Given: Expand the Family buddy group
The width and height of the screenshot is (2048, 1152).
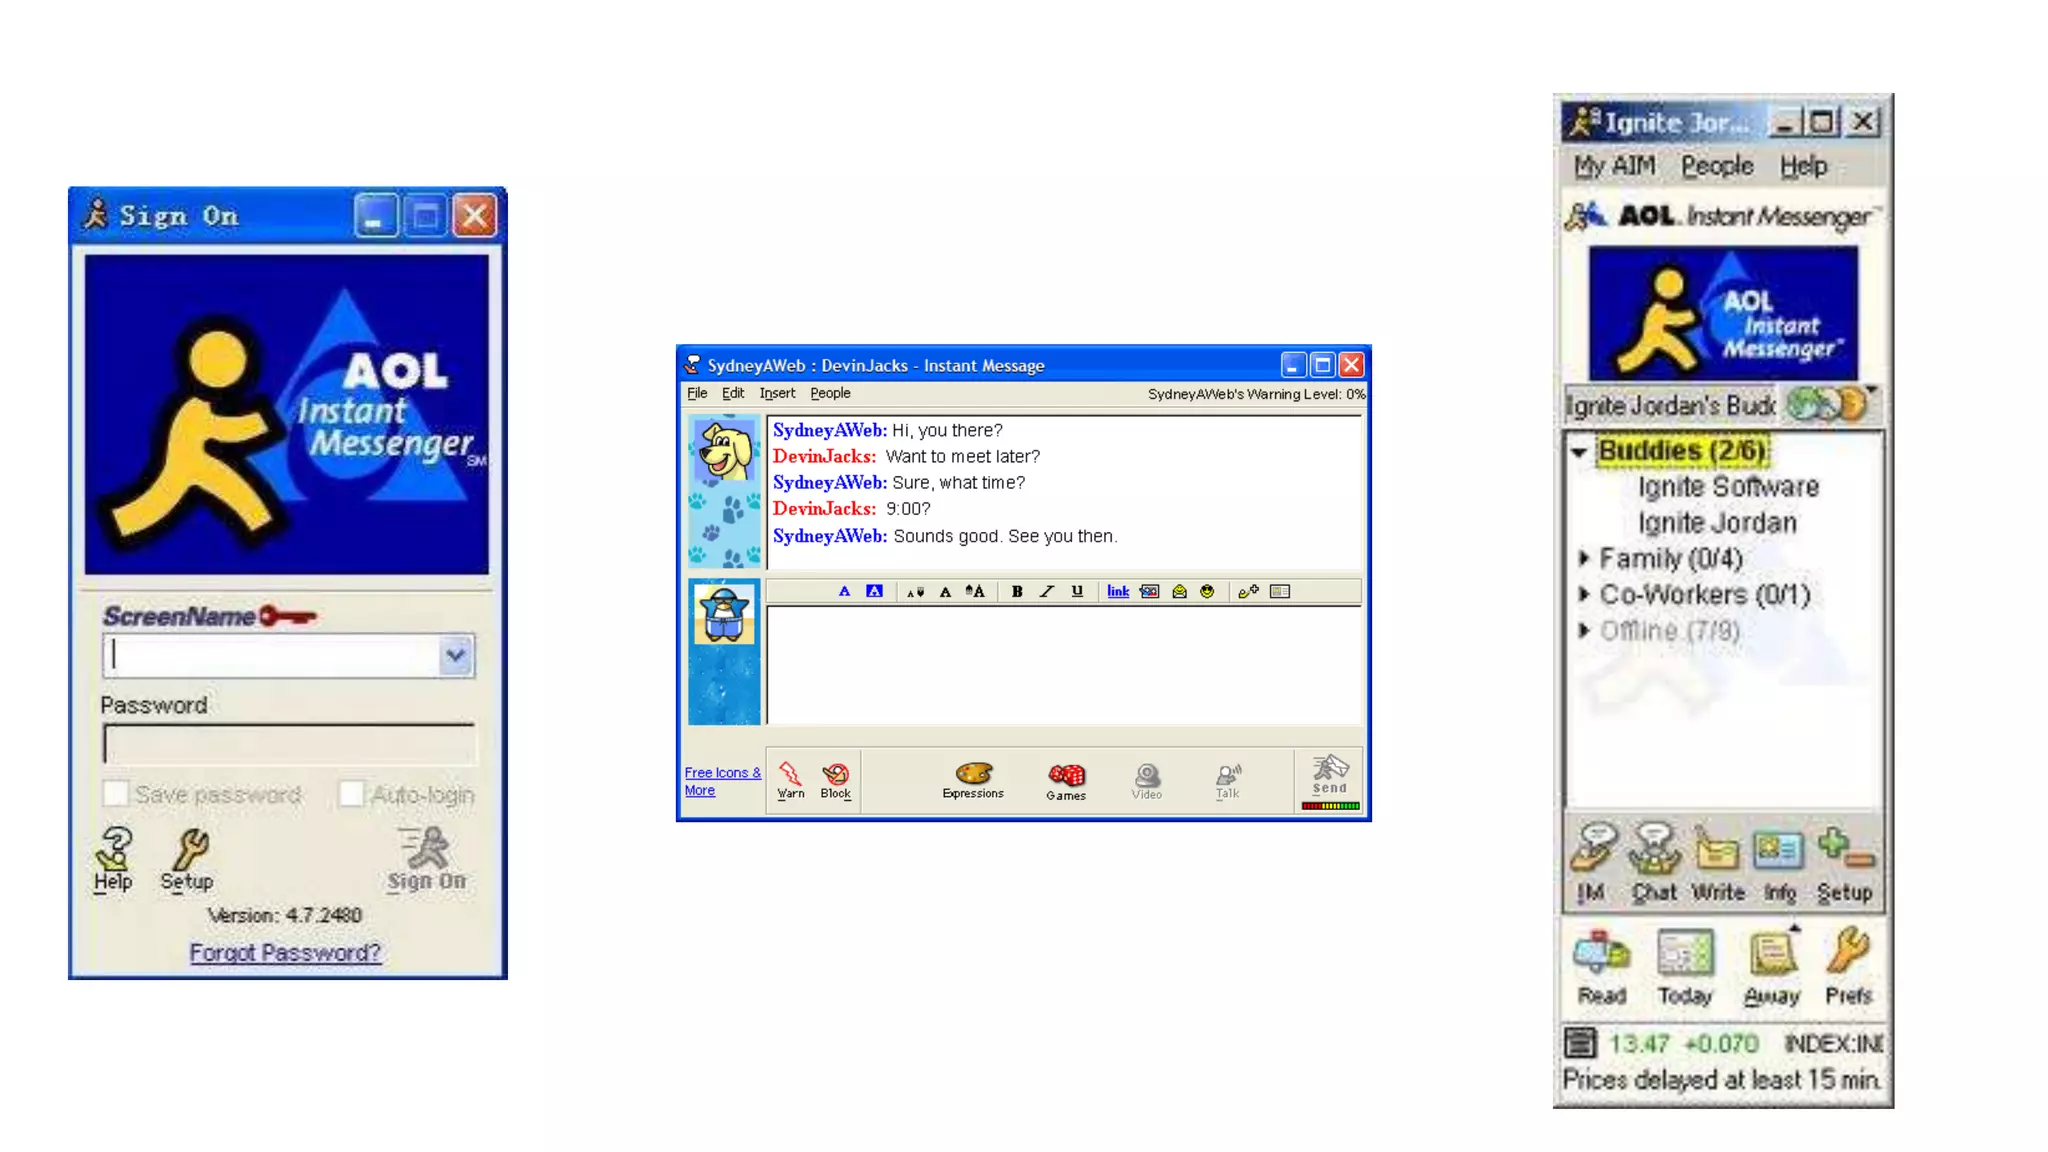Looking at the screenshot, I should pos(1584,558).
